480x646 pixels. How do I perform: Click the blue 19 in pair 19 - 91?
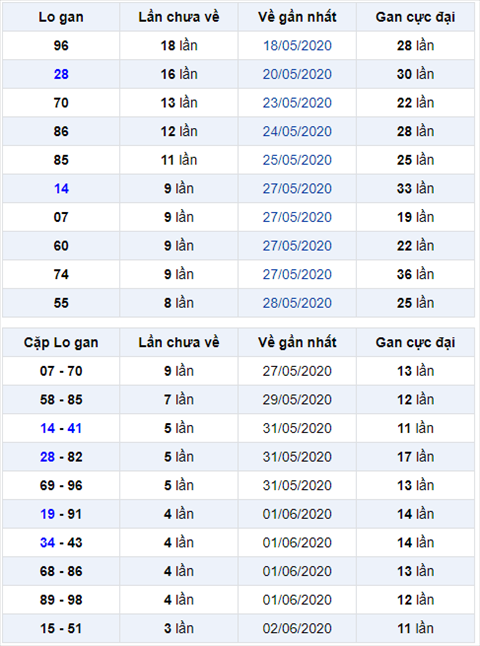pyautogui.click(x=47, y=514)
